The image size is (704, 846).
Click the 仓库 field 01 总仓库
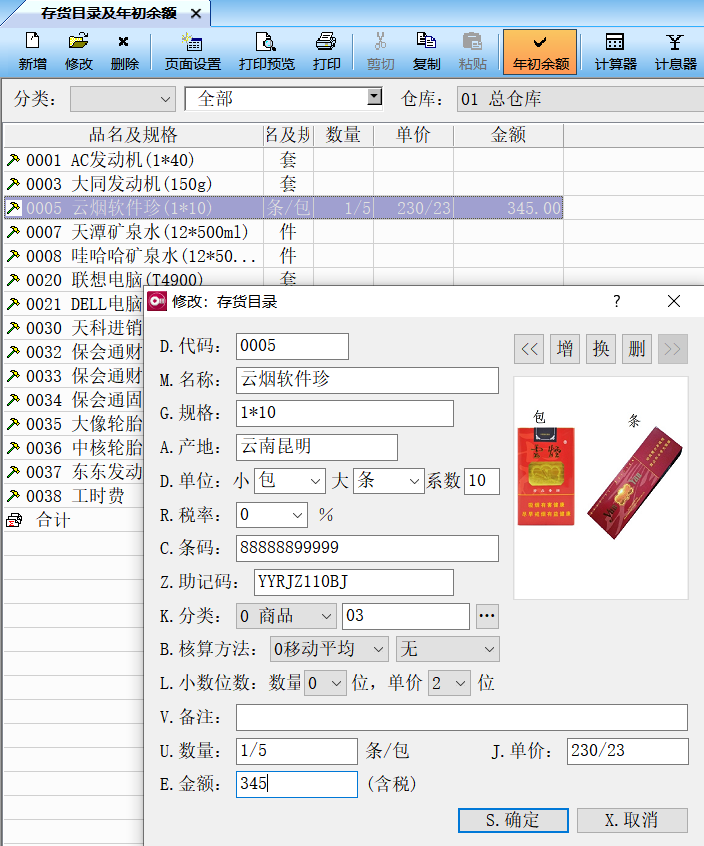580,99
